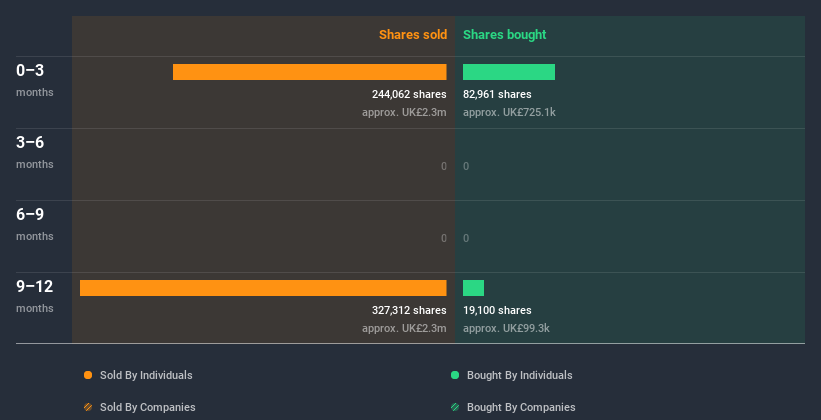Click the striped Bought By Companies legend icon
The height and width of the screenshot is (420, 821).
[x=455, y=407]
